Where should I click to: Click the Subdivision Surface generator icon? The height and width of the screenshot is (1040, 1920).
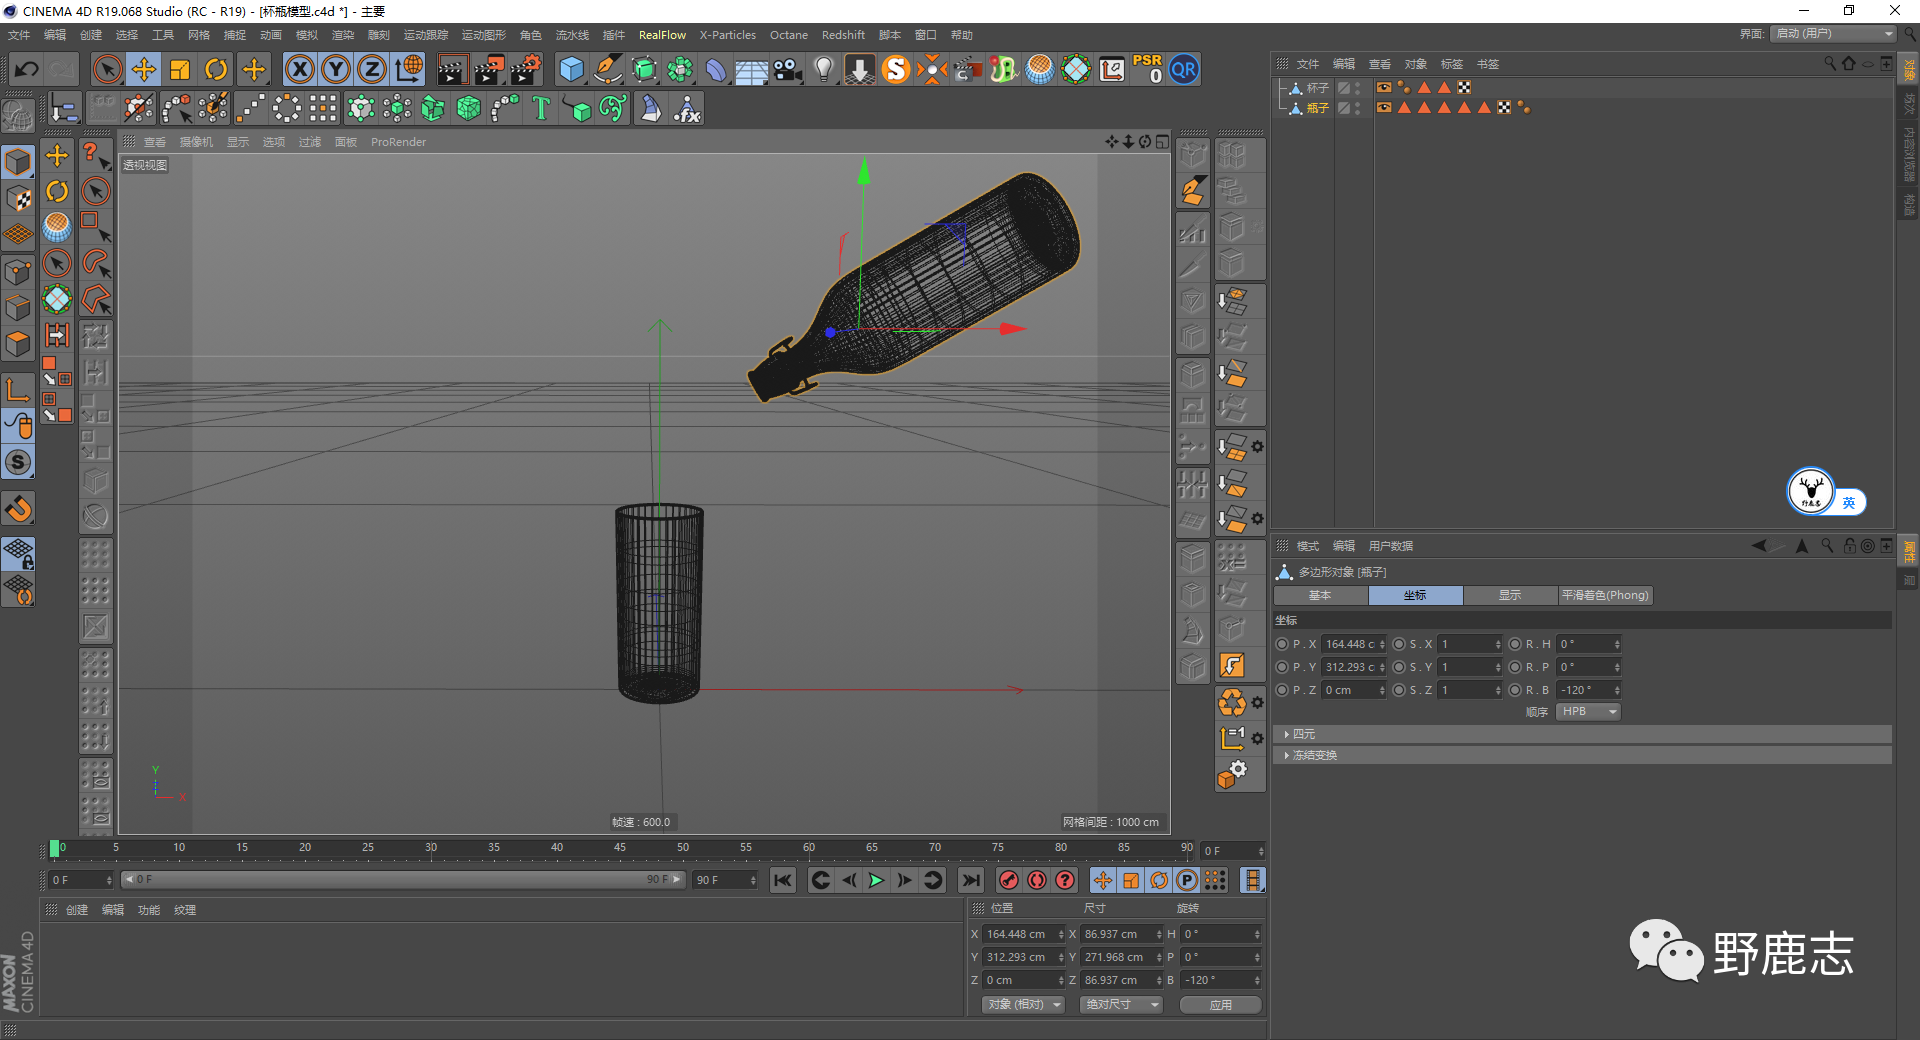point(644,69)
